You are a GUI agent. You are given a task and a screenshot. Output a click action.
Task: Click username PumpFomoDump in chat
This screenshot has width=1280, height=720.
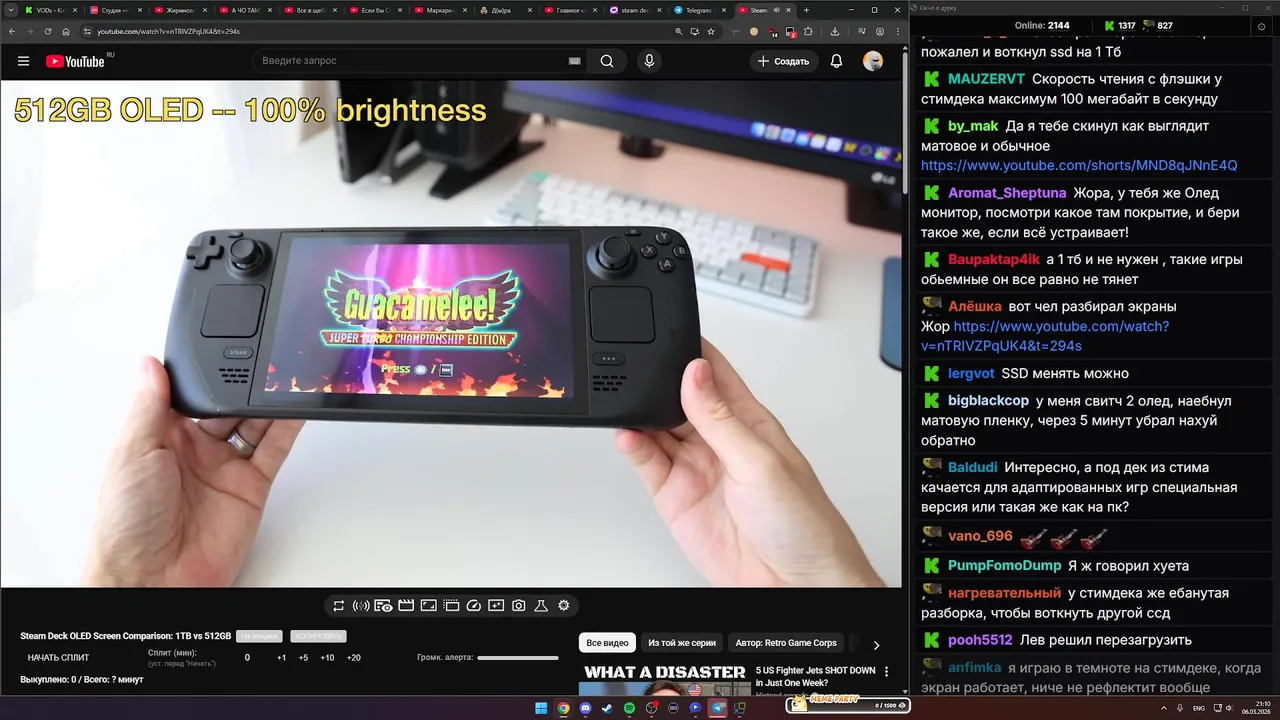[1005, 566]
